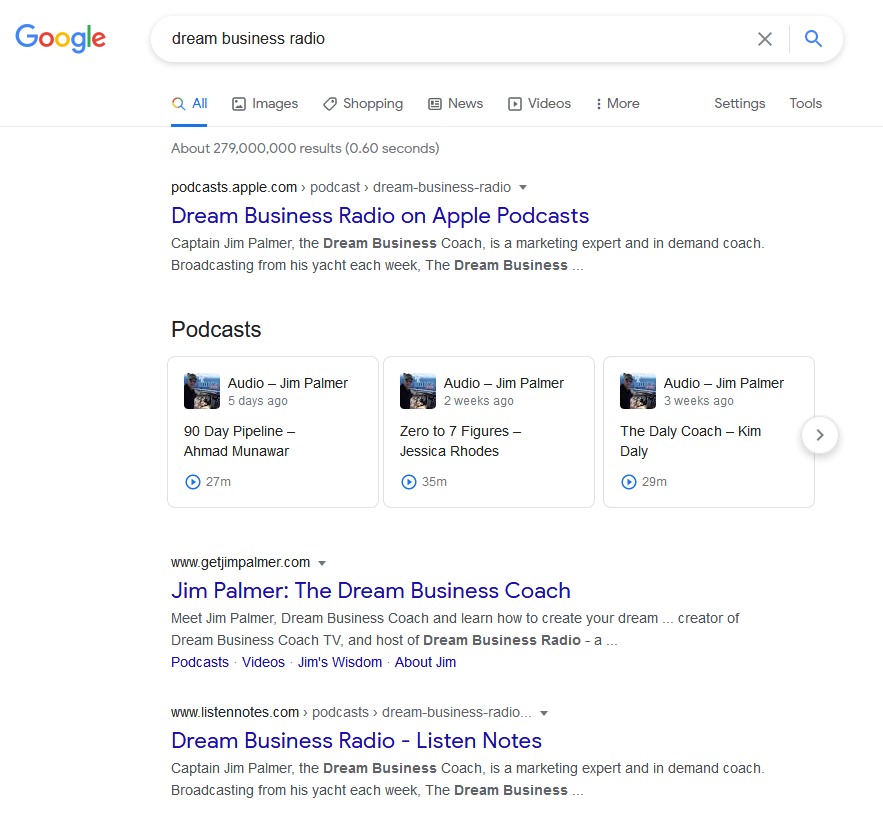The width and height of the screenshot is (883, 827).
Task: Open the Shopping tab
Action: (x=363, y=104)
